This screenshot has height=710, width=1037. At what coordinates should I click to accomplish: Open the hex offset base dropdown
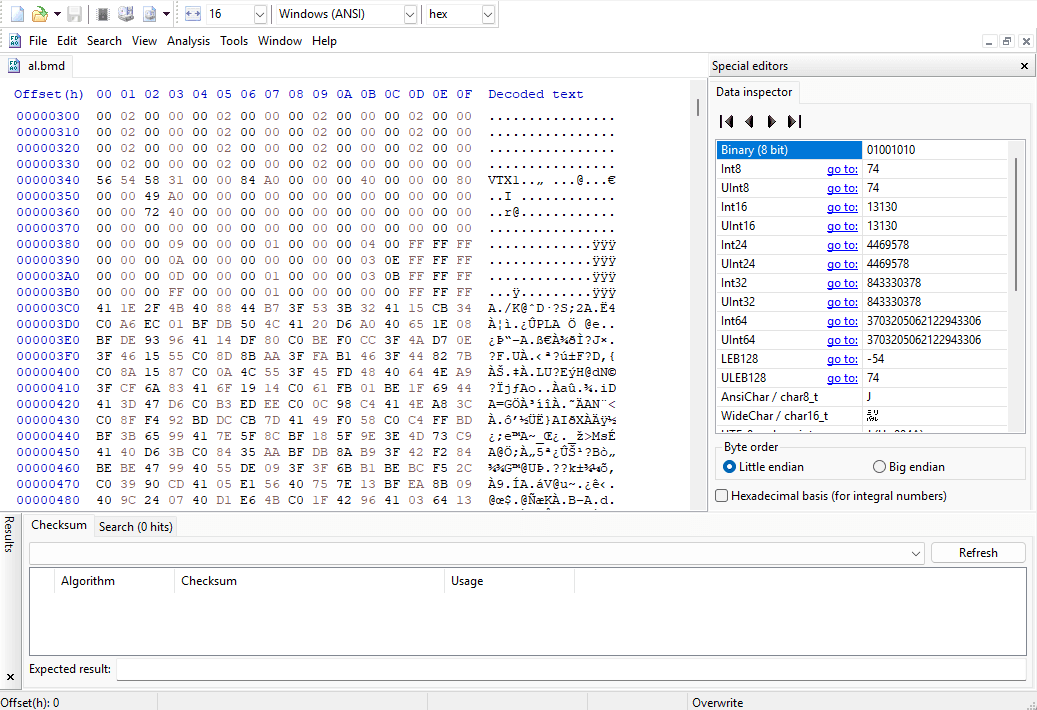[x=487, y=14]
